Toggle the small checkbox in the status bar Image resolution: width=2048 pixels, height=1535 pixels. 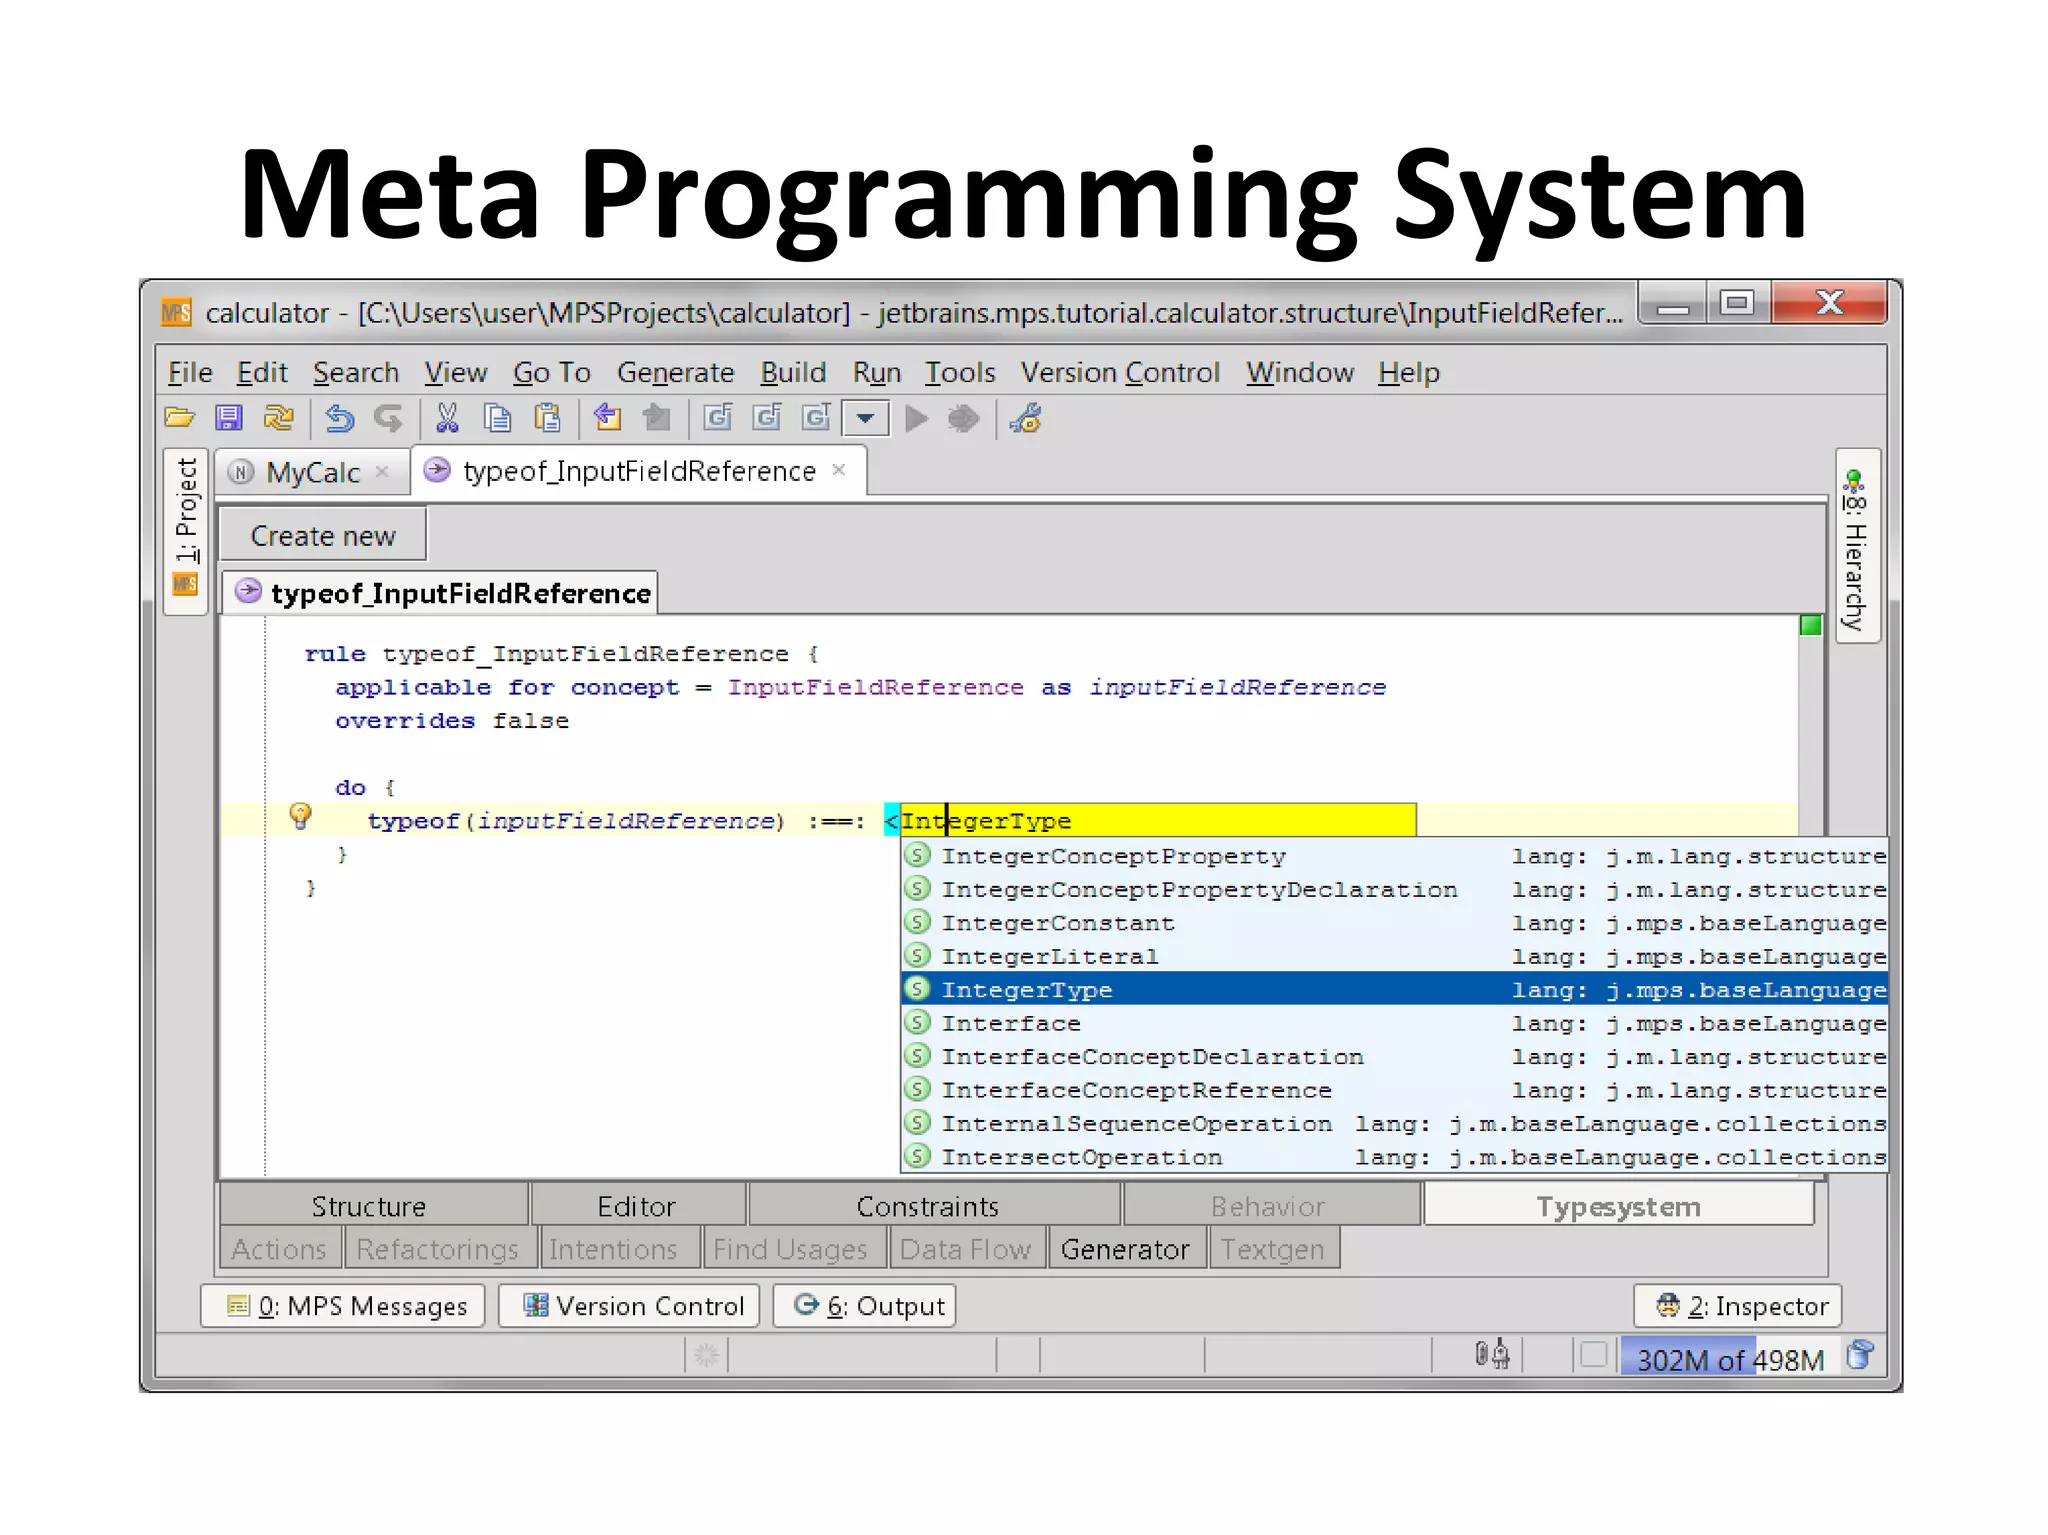click(1593, 1355)
